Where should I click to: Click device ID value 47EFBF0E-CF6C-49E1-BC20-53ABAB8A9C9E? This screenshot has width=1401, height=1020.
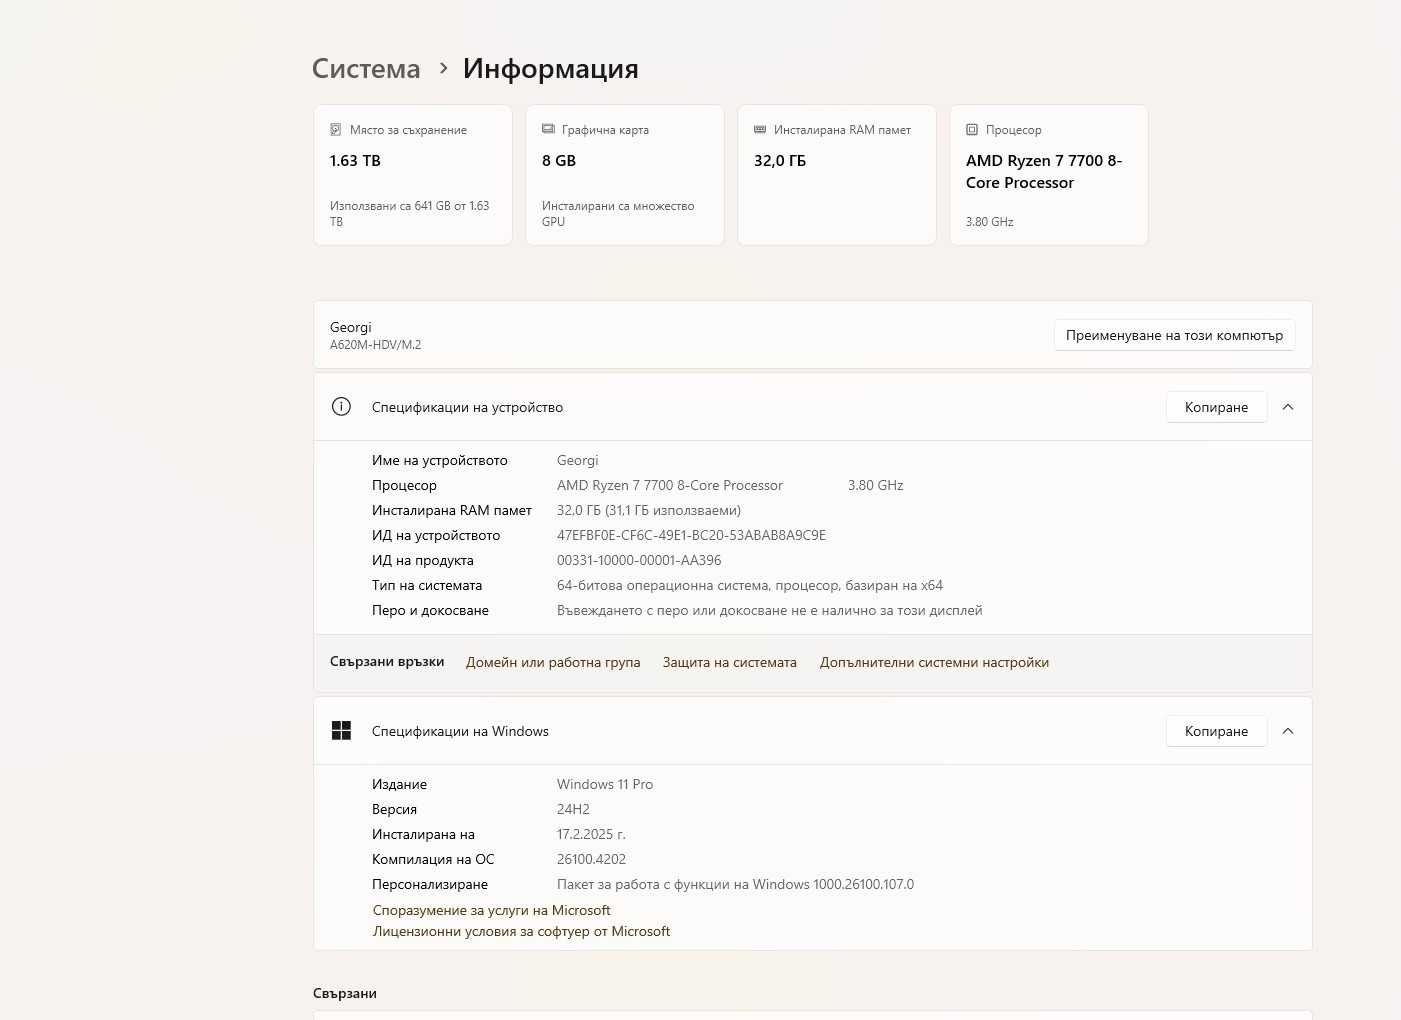click(691, 535)
